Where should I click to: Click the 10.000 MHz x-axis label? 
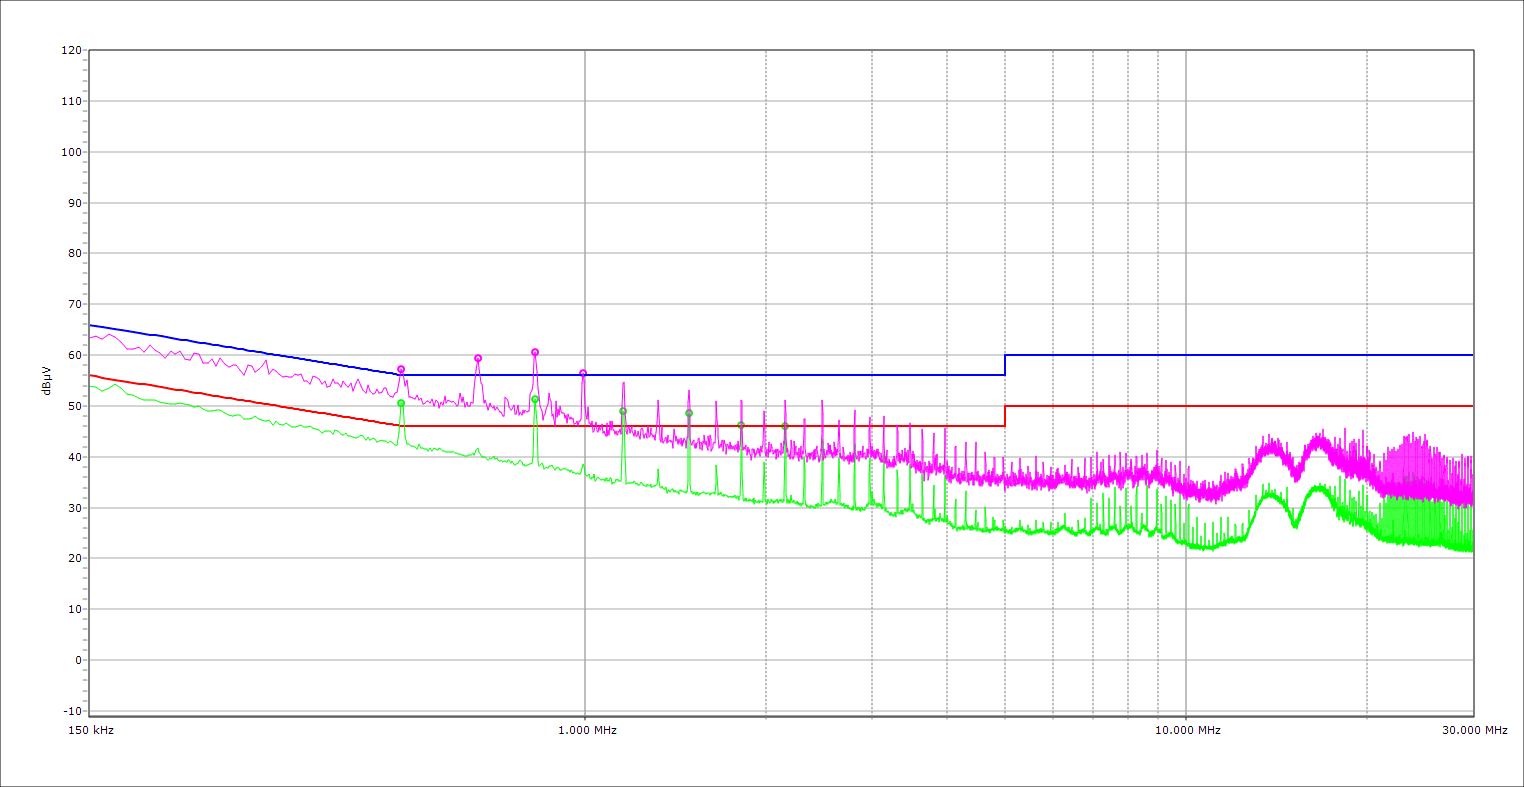pos(1188,731)
